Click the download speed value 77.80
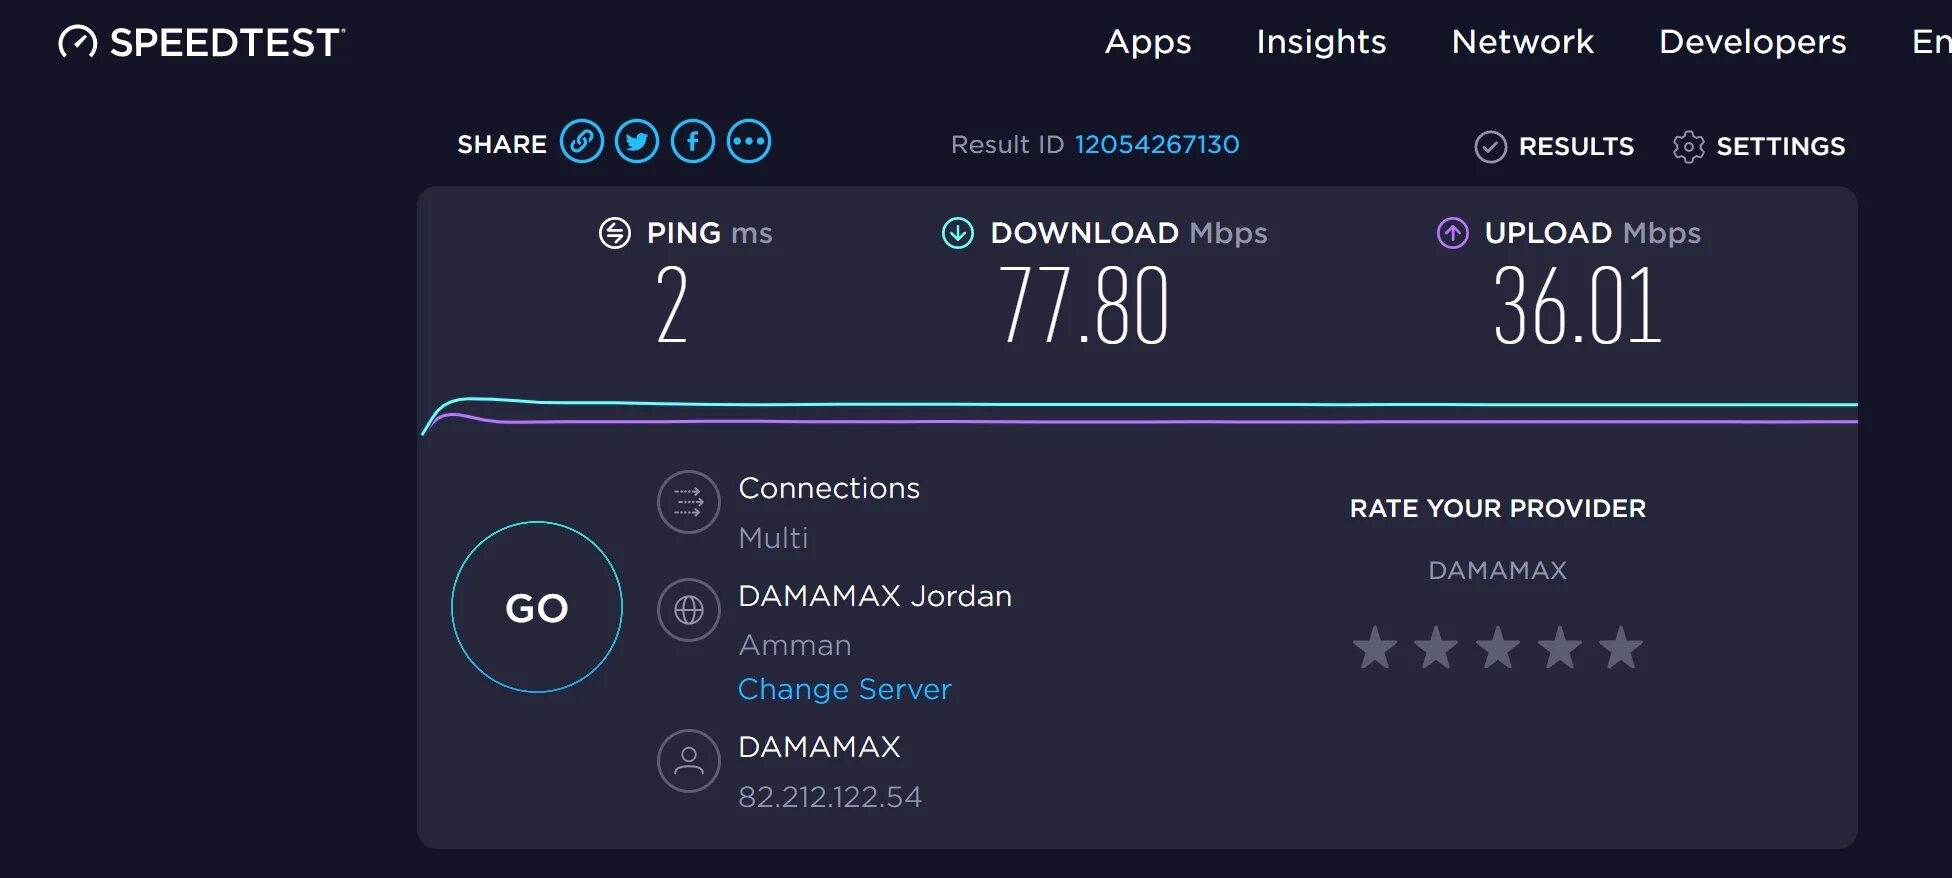This screenshot has width=1952, height=878. click(x=1084, y=306)
